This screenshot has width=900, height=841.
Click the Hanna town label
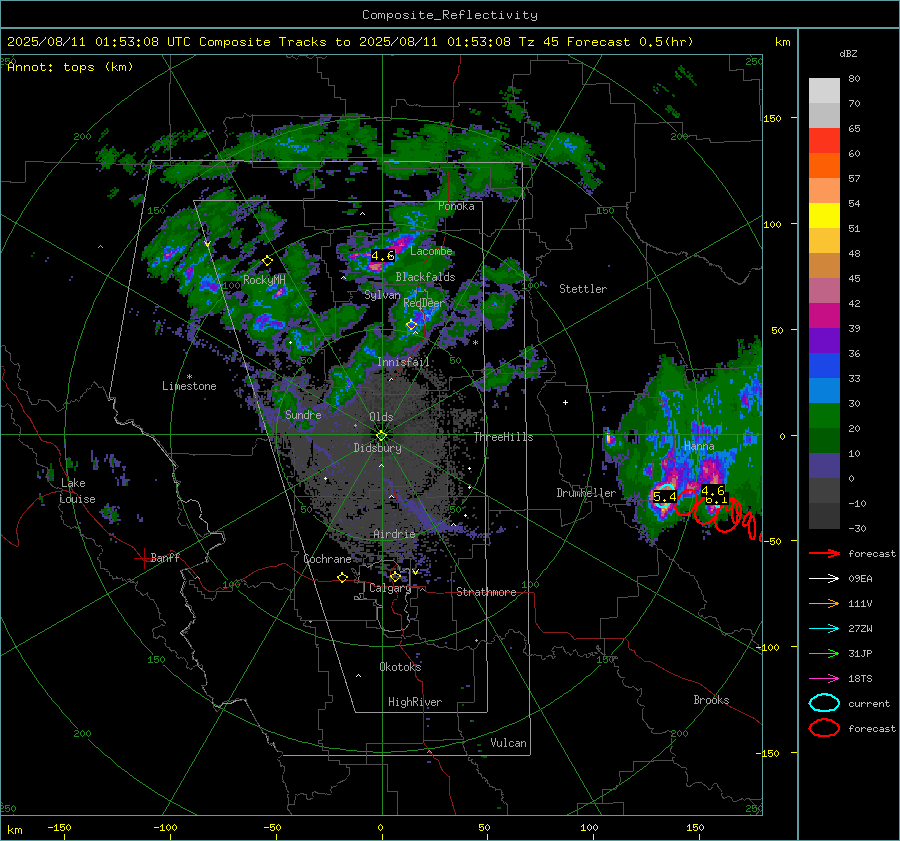tap(699, 446)
